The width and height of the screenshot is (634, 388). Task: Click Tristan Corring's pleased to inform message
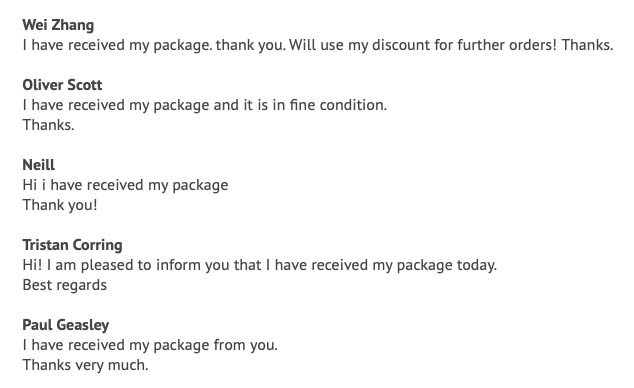click(x=260, y=265)
